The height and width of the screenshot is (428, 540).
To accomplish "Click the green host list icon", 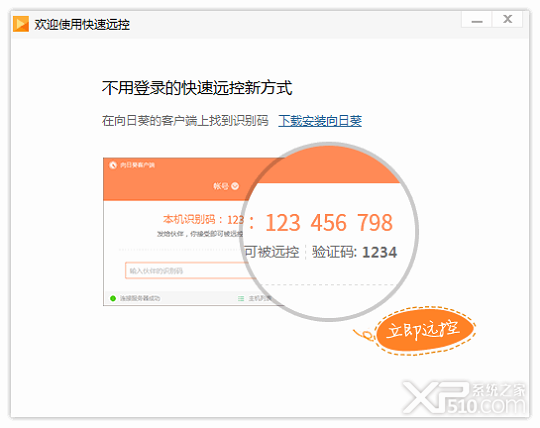I will pyautogui.click(x=241, y=298).
